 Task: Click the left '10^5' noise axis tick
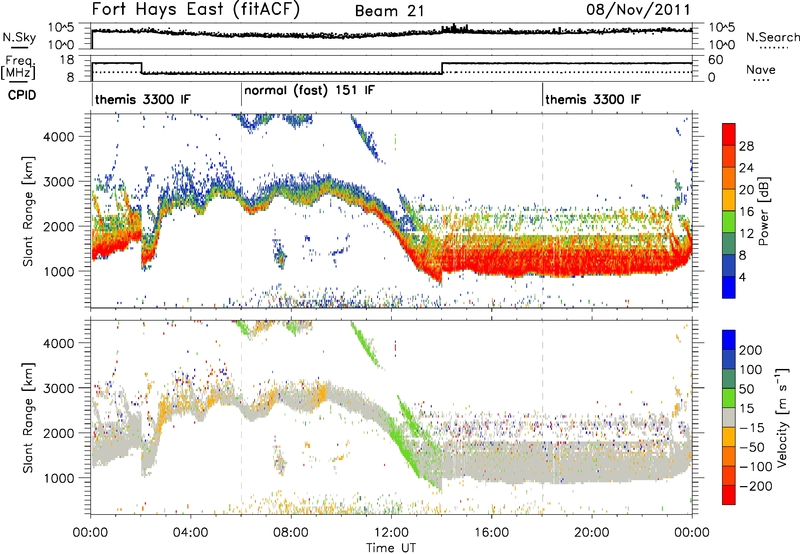[x=61, y=28]
